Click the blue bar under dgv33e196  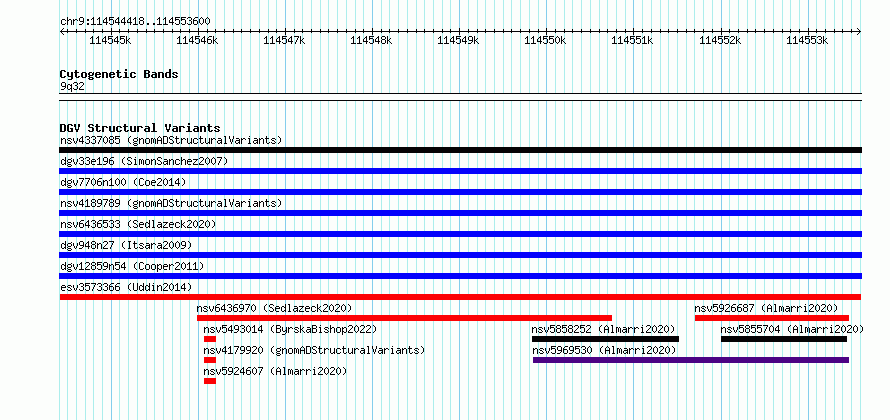[460, 171]
